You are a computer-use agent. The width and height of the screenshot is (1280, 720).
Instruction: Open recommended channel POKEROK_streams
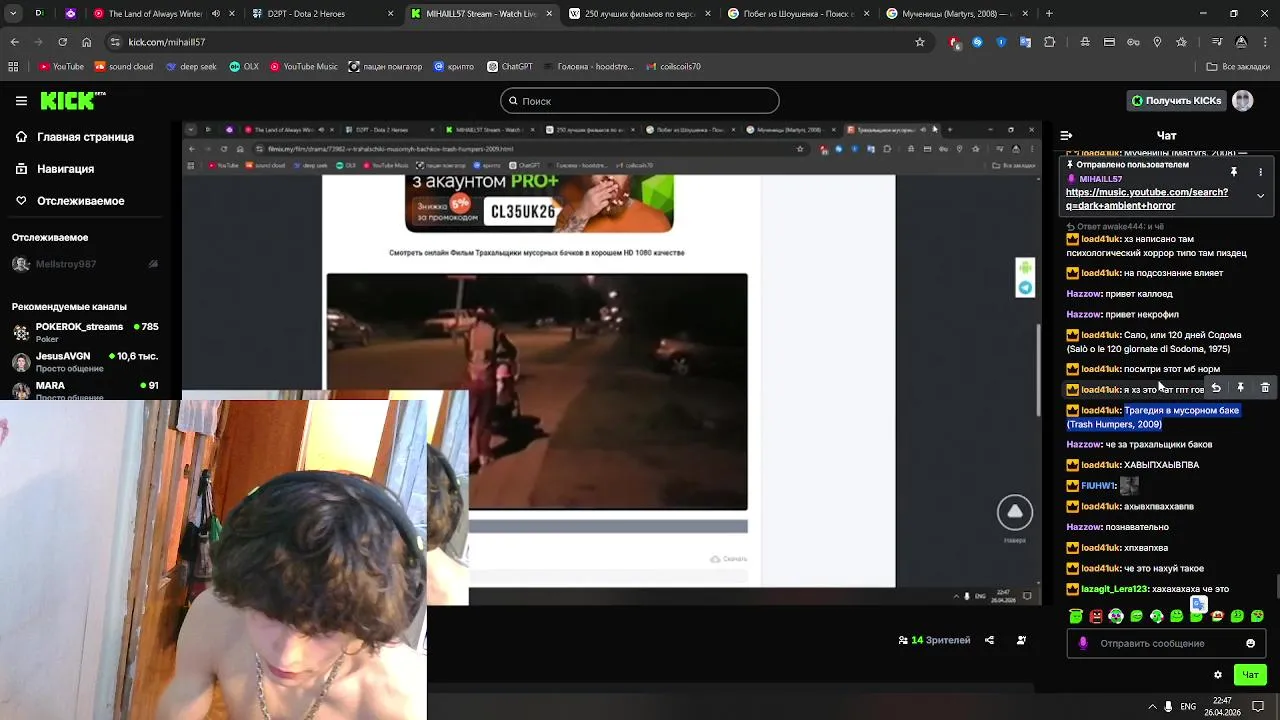point(85,332)
